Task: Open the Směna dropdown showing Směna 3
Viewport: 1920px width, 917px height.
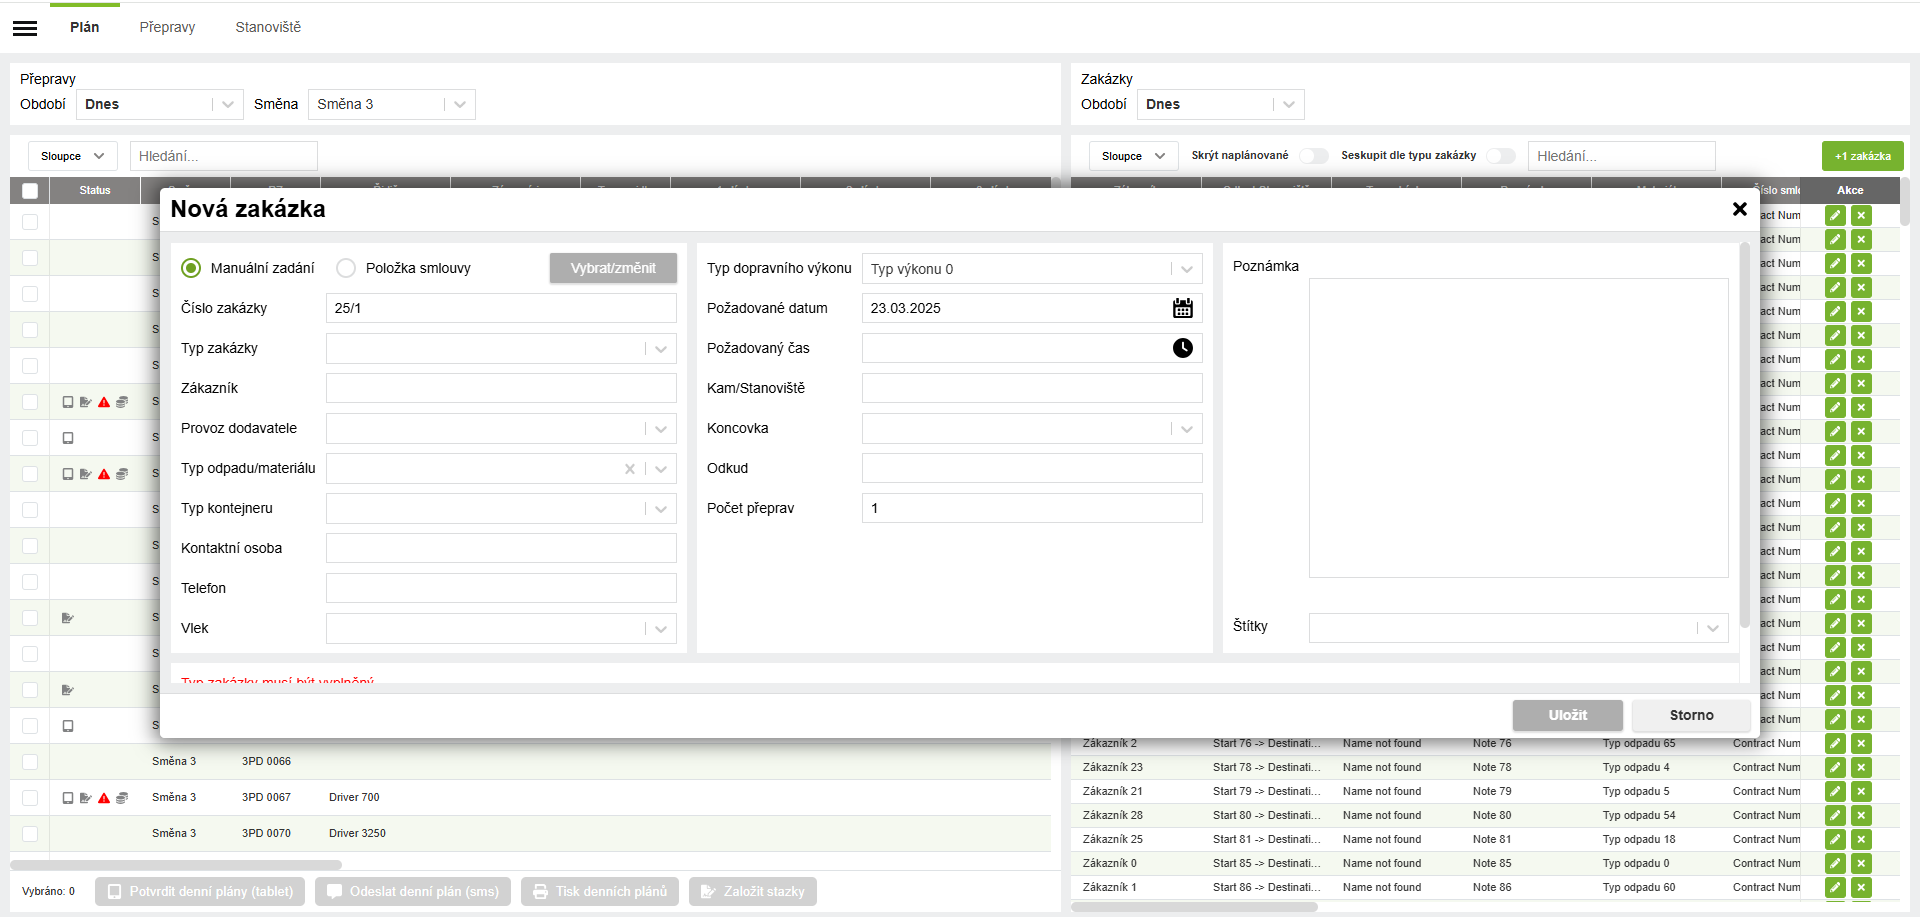Action: pyautogui.click(x=392, y=104)
